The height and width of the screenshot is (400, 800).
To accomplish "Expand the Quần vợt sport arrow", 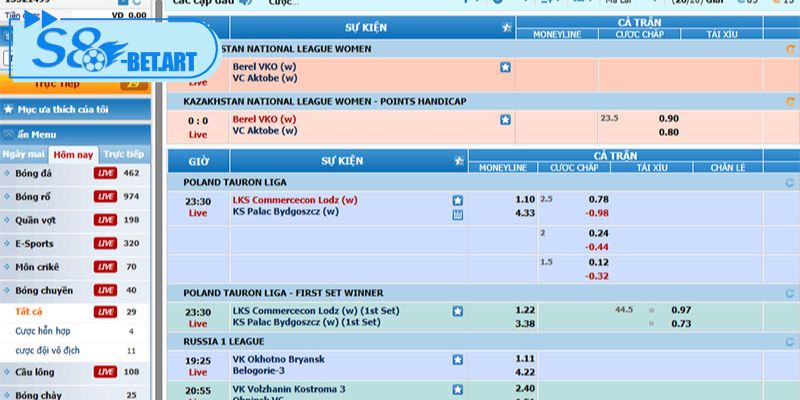I will tap(7, 220).
